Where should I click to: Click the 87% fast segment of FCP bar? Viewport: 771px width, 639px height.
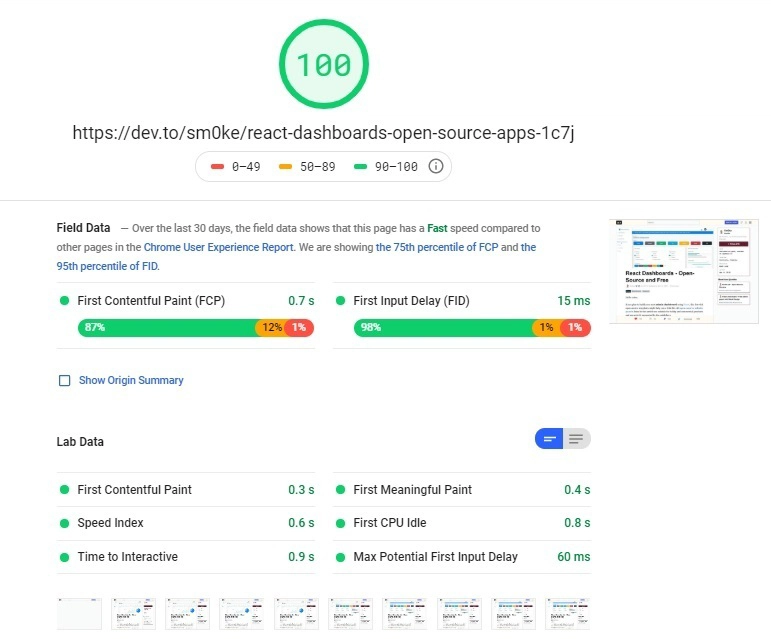tap(167, 328)
